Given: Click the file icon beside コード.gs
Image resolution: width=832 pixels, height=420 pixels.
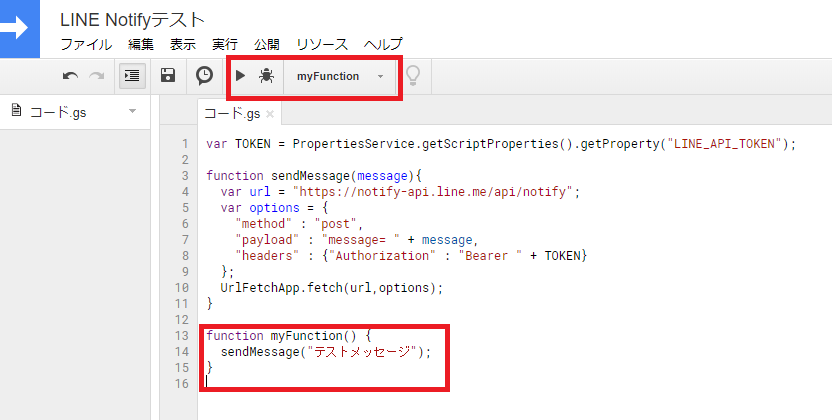Looking at the screenshot, I should pos(16,111).
